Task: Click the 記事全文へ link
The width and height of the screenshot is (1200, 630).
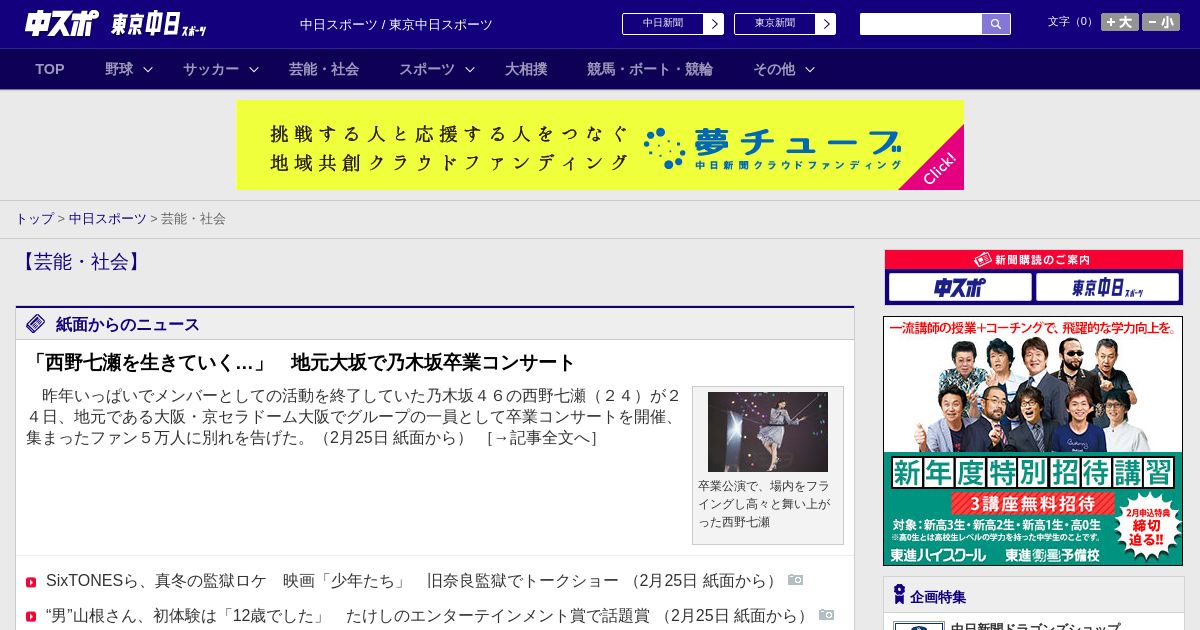Action: 541,438
